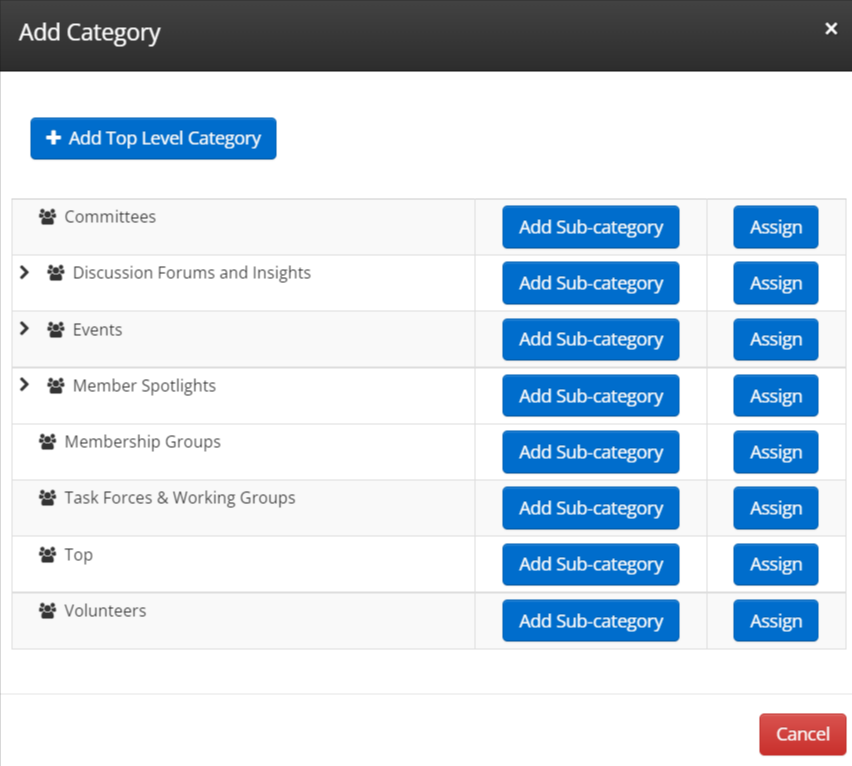The height and width of the screenshot is (766, 852).
Task: Assign the Task Forces & Working Groups category
Action: tap(775, 508)
